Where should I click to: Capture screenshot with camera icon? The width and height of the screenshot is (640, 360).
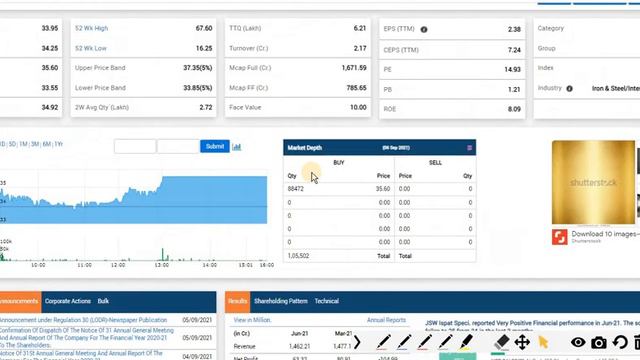(x=599, y=342)
